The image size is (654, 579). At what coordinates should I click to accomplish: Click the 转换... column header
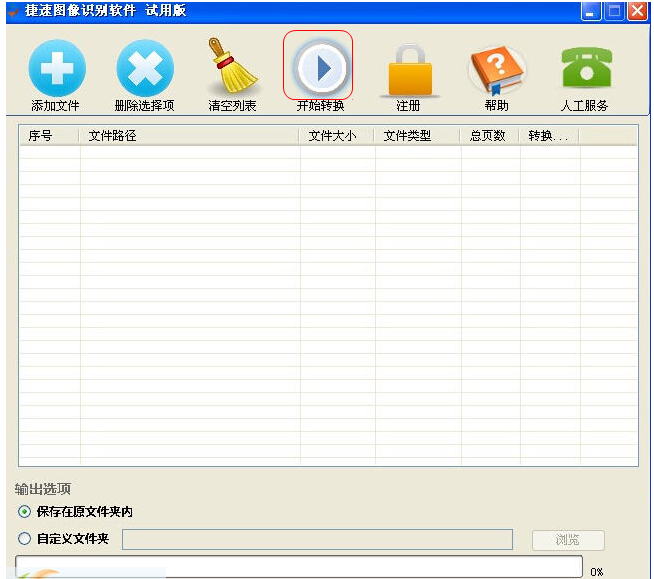pyautogui.click(x=549, y=136)
